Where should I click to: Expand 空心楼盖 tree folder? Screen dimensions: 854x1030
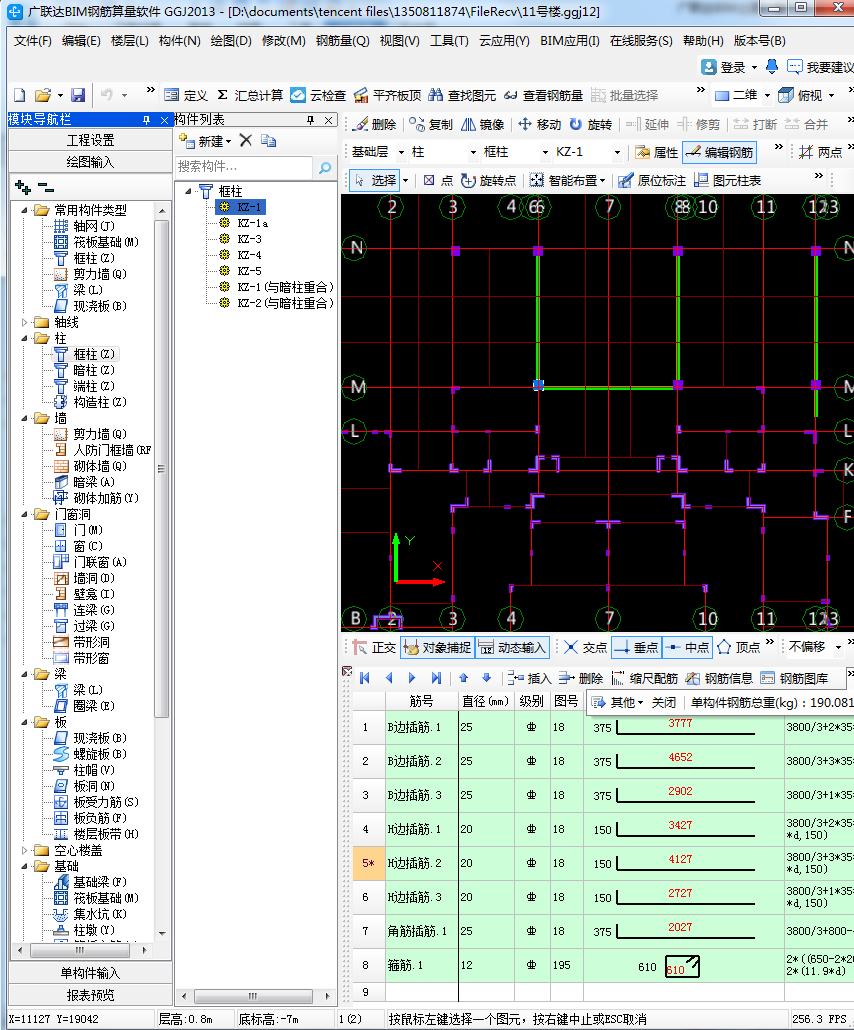25,850
